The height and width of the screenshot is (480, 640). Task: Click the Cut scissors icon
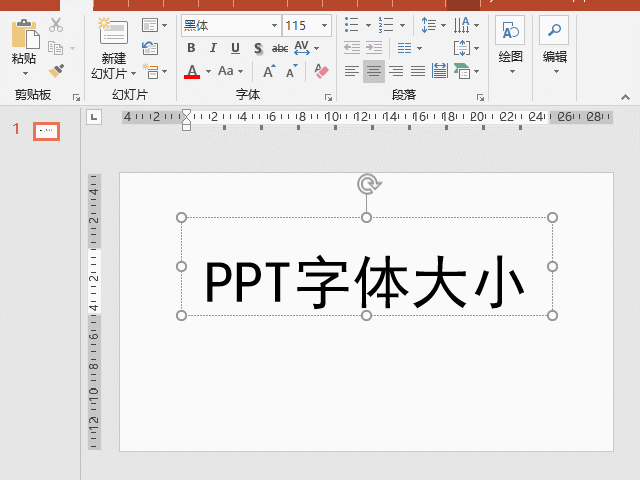coord(56,25)
